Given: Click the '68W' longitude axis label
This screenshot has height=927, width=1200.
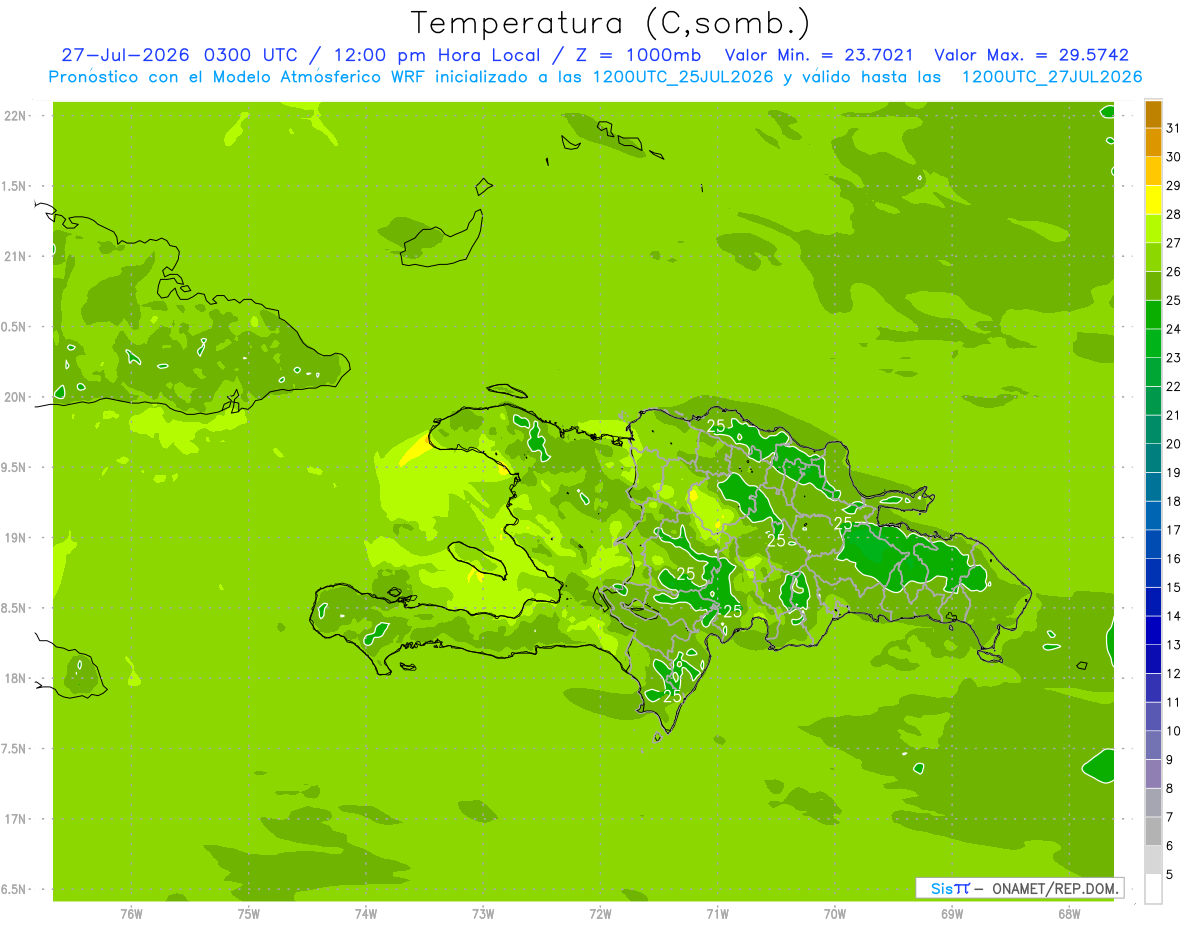Looking at the screenshot, I should pos(1069,914).
